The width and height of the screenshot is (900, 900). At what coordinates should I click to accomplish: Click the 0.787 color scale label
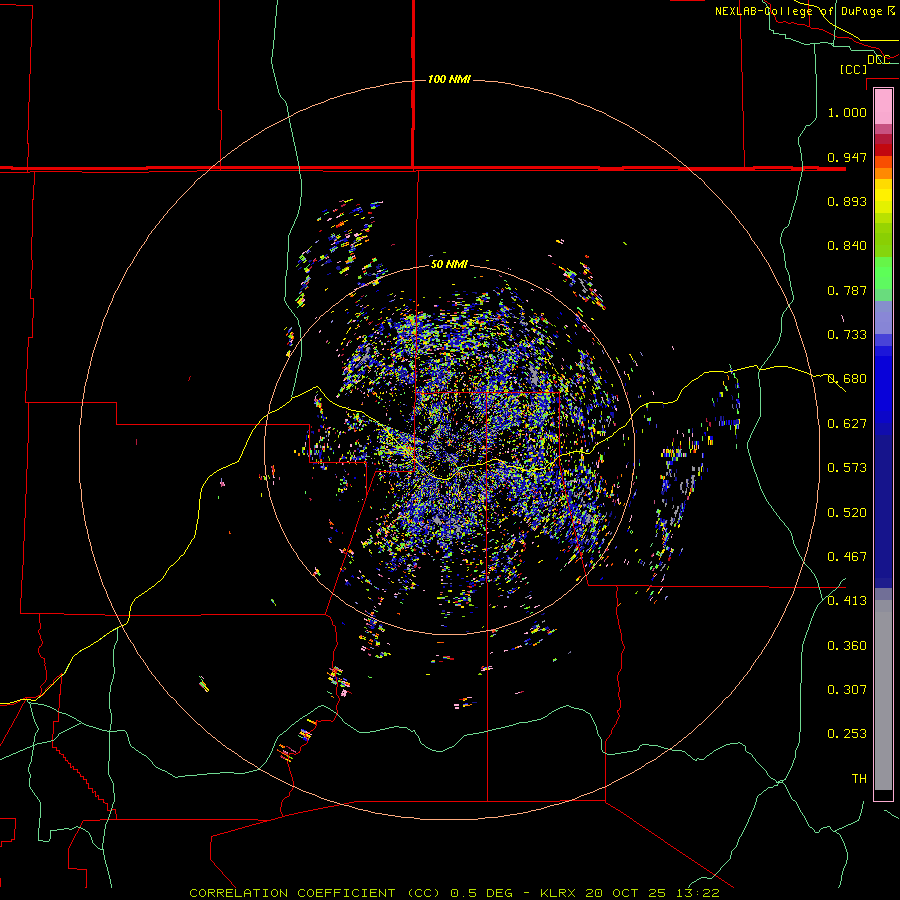click(x=847, y=290)
